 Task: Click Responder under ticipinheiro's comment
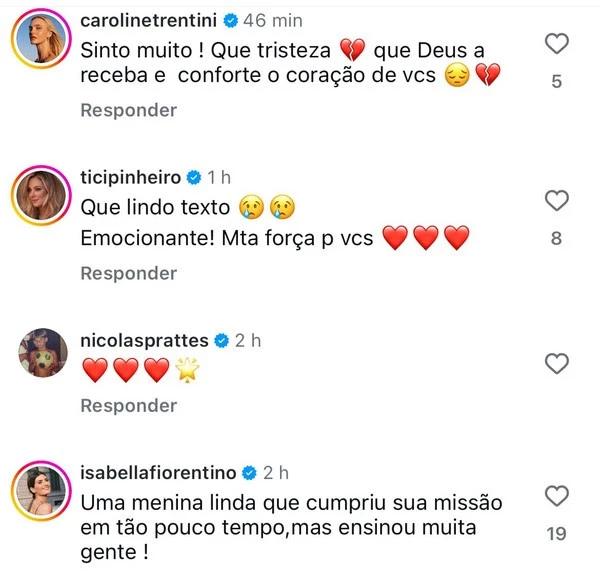point(128,273)
